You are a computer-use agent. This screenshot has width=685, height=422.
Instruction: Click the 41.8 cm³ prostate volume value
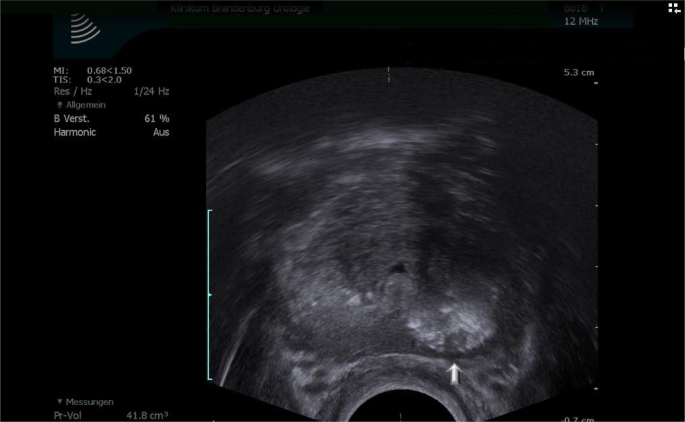coord(147,415)
